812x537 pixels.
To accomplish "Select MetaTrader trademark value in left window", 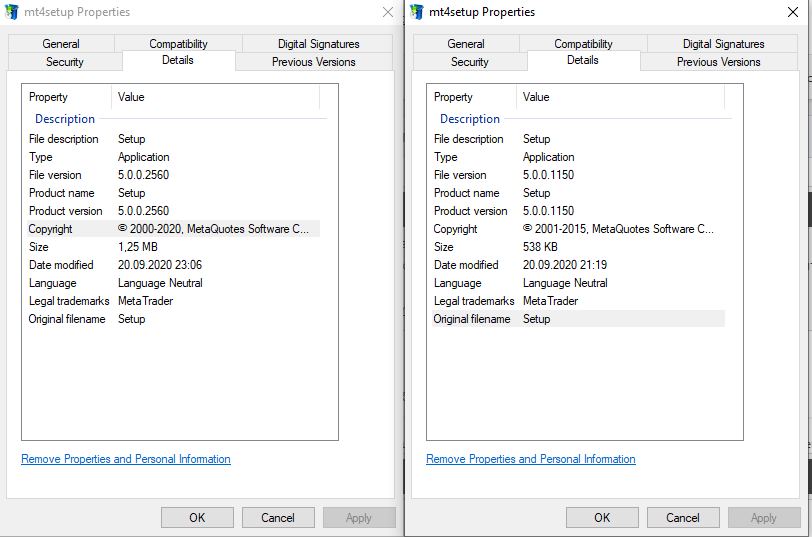I will (x=146, y=301).
